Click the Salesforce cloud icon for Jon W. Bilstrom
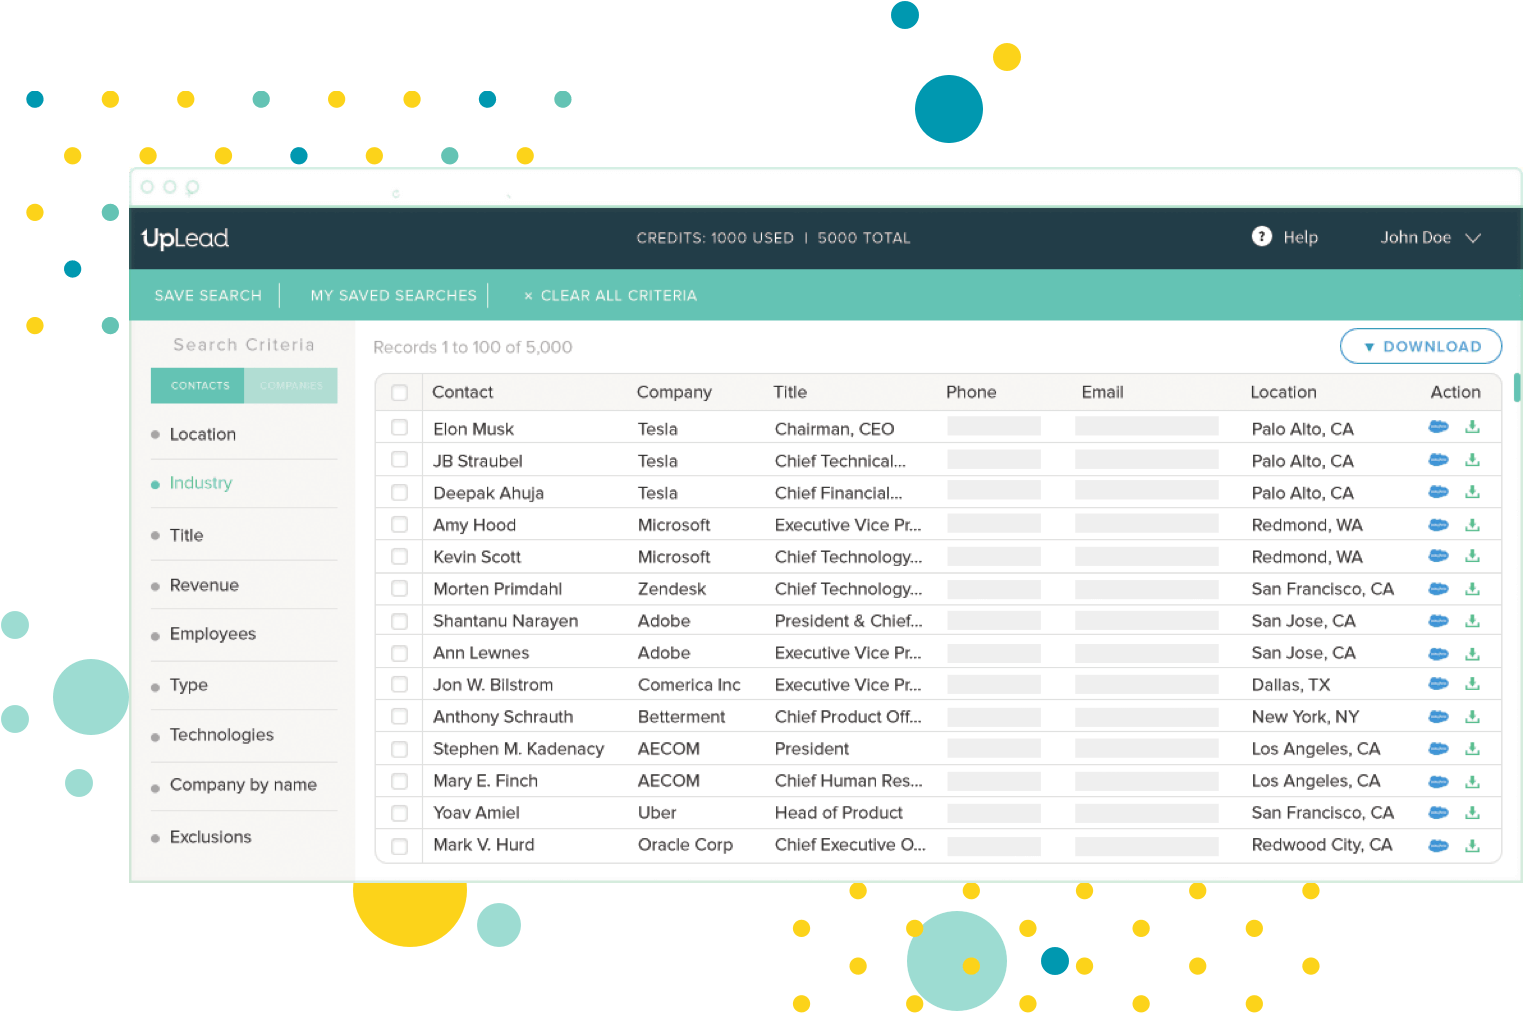Image resolution: width=1523 pixels, height=1013 pixels. coord(1438,685)
